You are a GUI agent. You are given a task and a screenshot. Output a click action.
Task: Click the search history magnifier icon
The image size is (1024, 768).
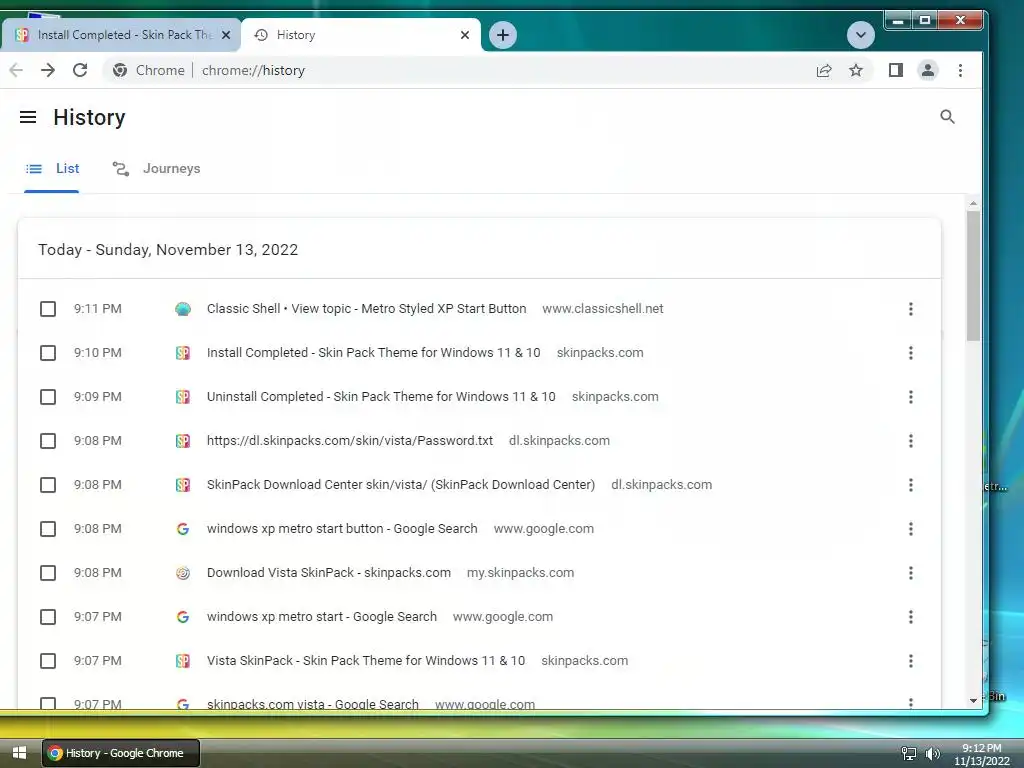click(947, 117)
